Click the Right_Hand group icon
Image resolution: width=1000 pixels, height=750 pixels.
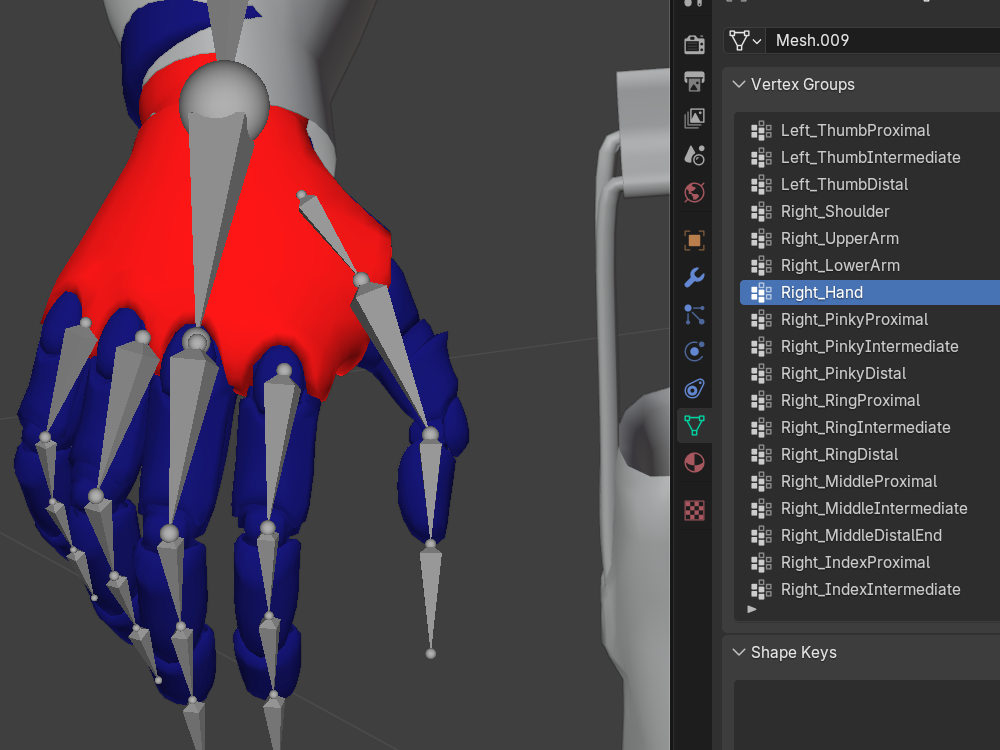(x=761, y=293)
